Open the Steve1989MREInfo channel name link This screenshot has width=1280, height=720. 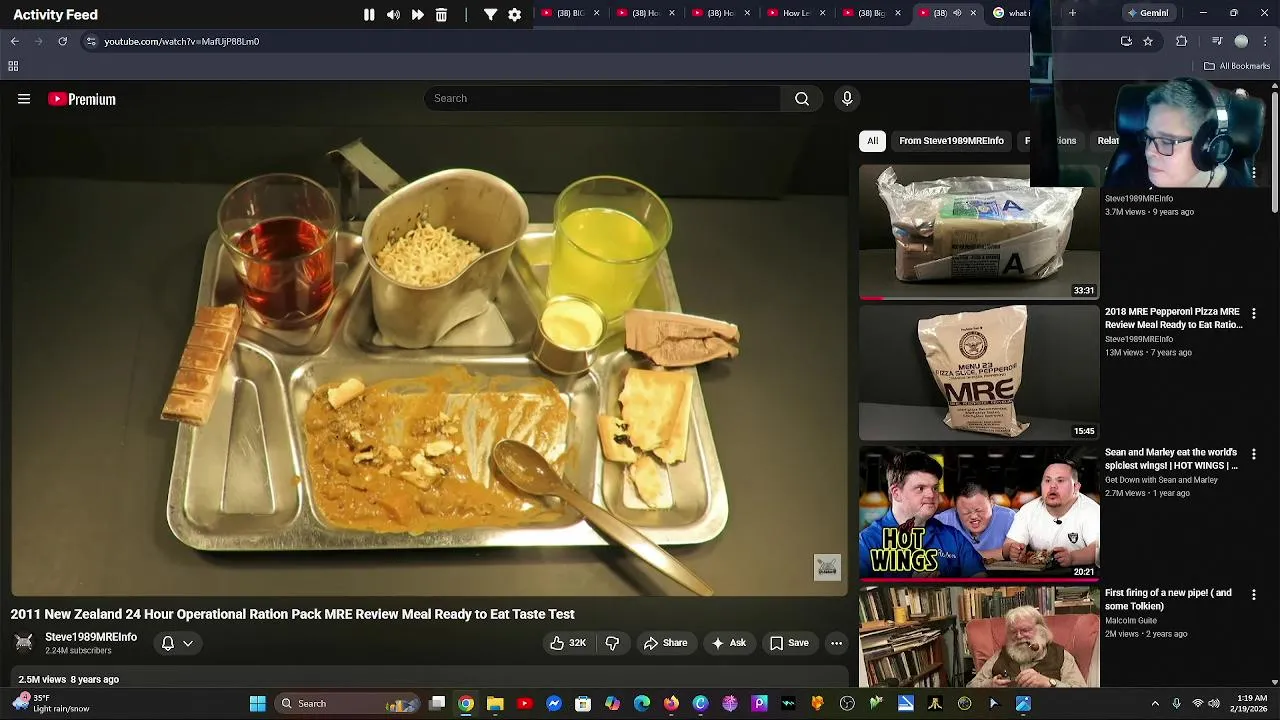click(91, 637)
